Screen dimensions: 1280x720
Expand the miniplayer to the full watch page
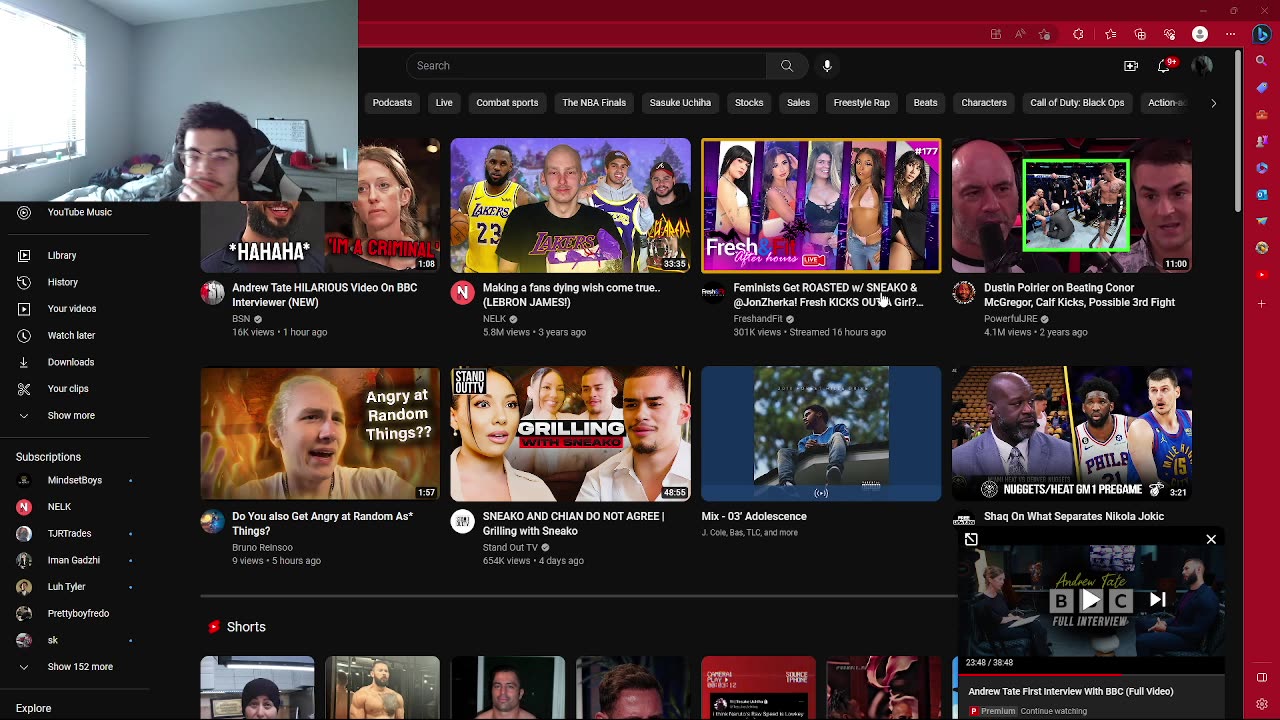(x=971, y=540)
